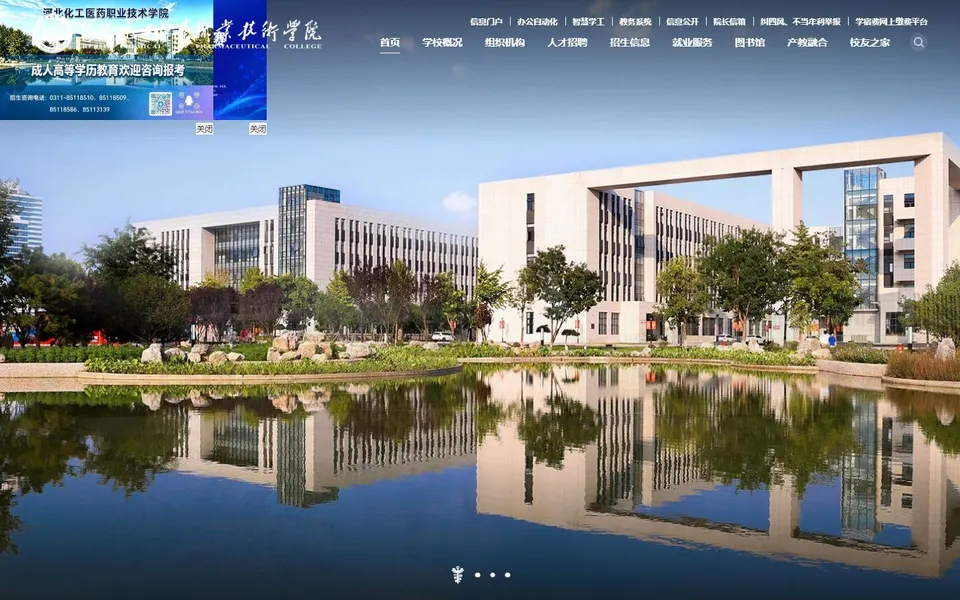Visit the 信息公开 link
Screen dimensions: 960x600
tap(682, 21)
